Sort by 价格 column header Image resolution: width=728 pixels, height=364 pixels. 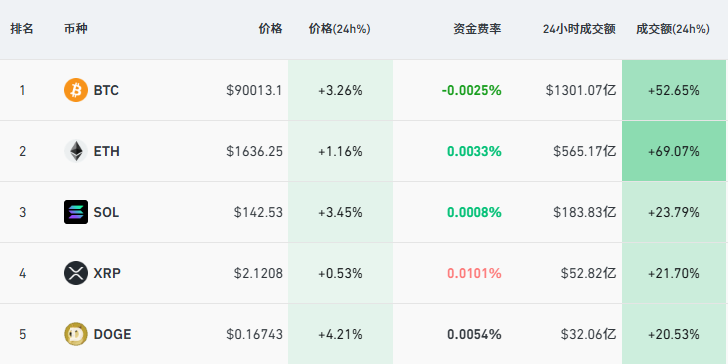point(270,29)
